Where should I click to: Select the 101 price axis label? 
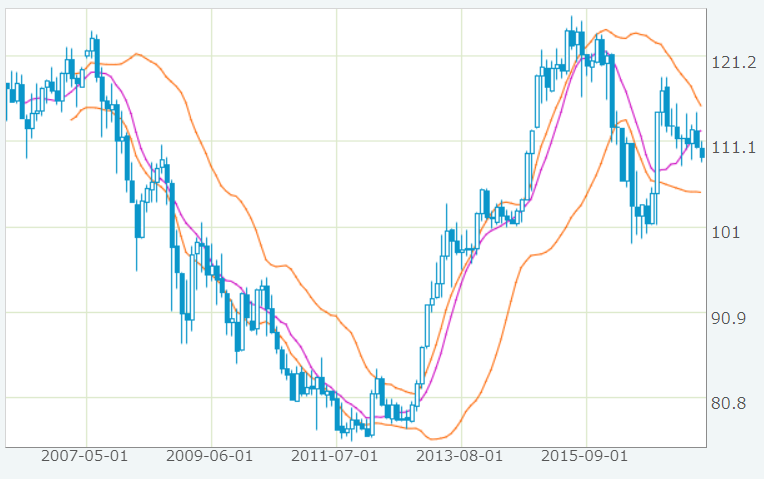click(726, 232)
